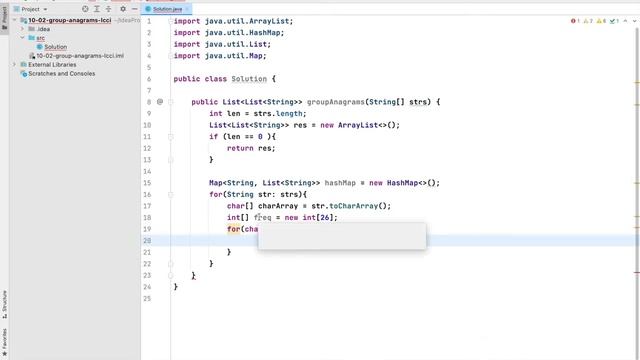Open the Structure tool window tab

point(4,304)
